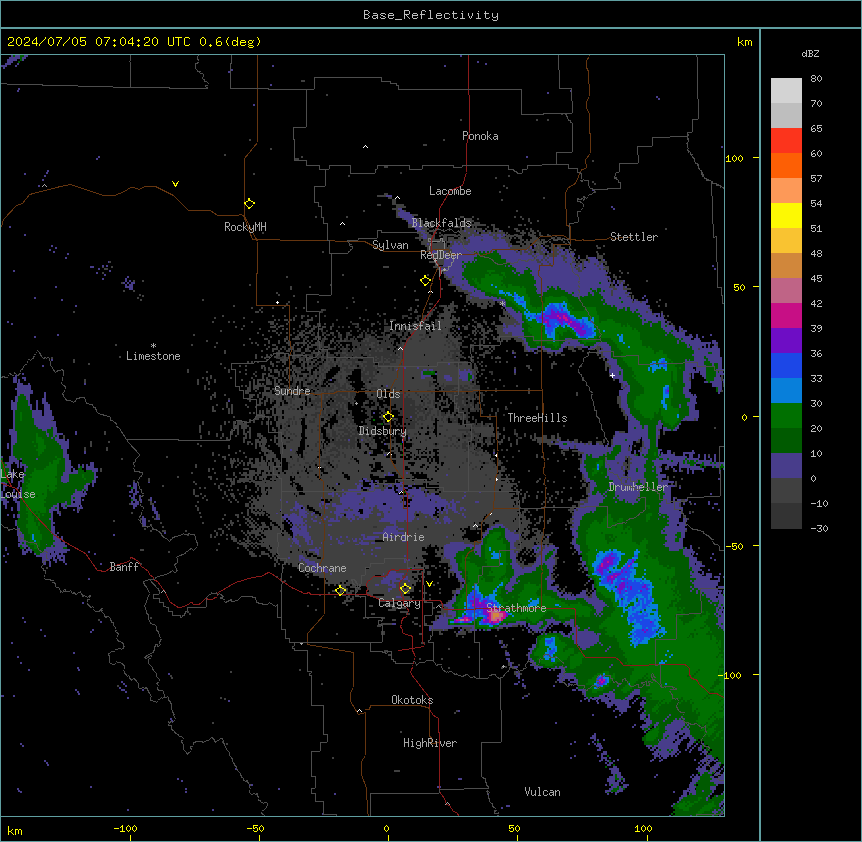Click the Lacombe city label

click(x=450, y=191)
